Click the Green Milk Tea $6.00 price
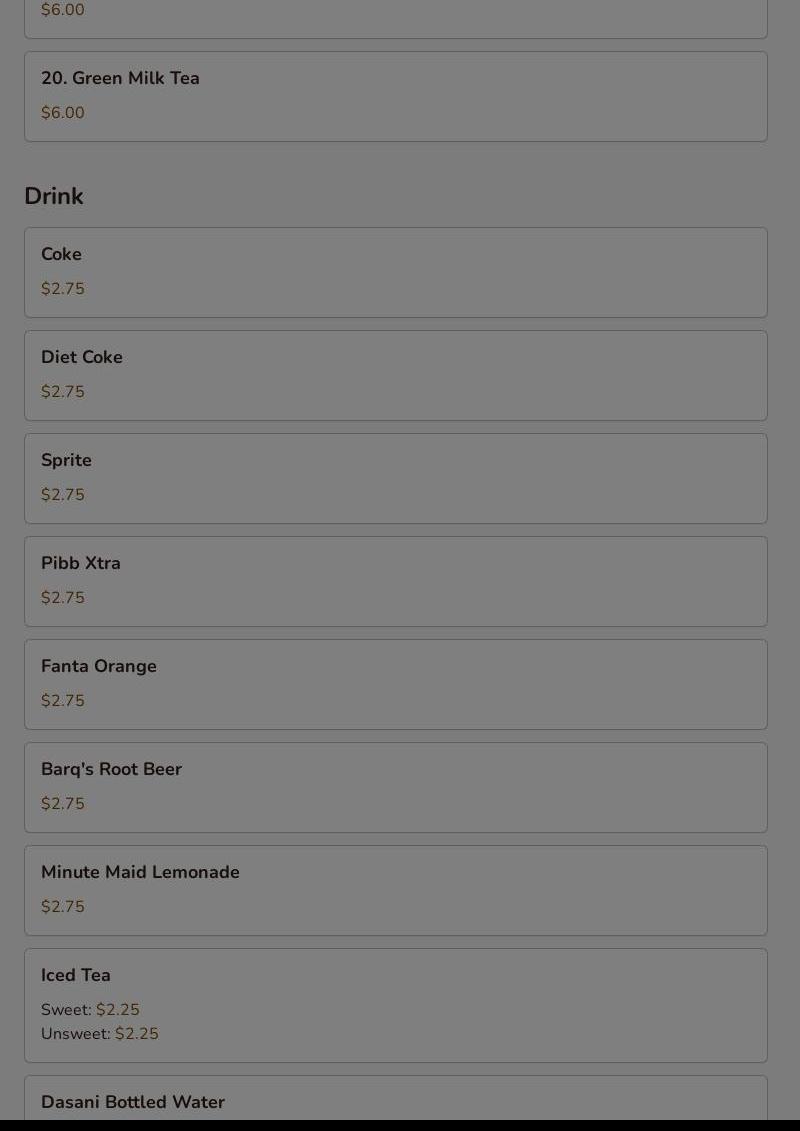 63,113
